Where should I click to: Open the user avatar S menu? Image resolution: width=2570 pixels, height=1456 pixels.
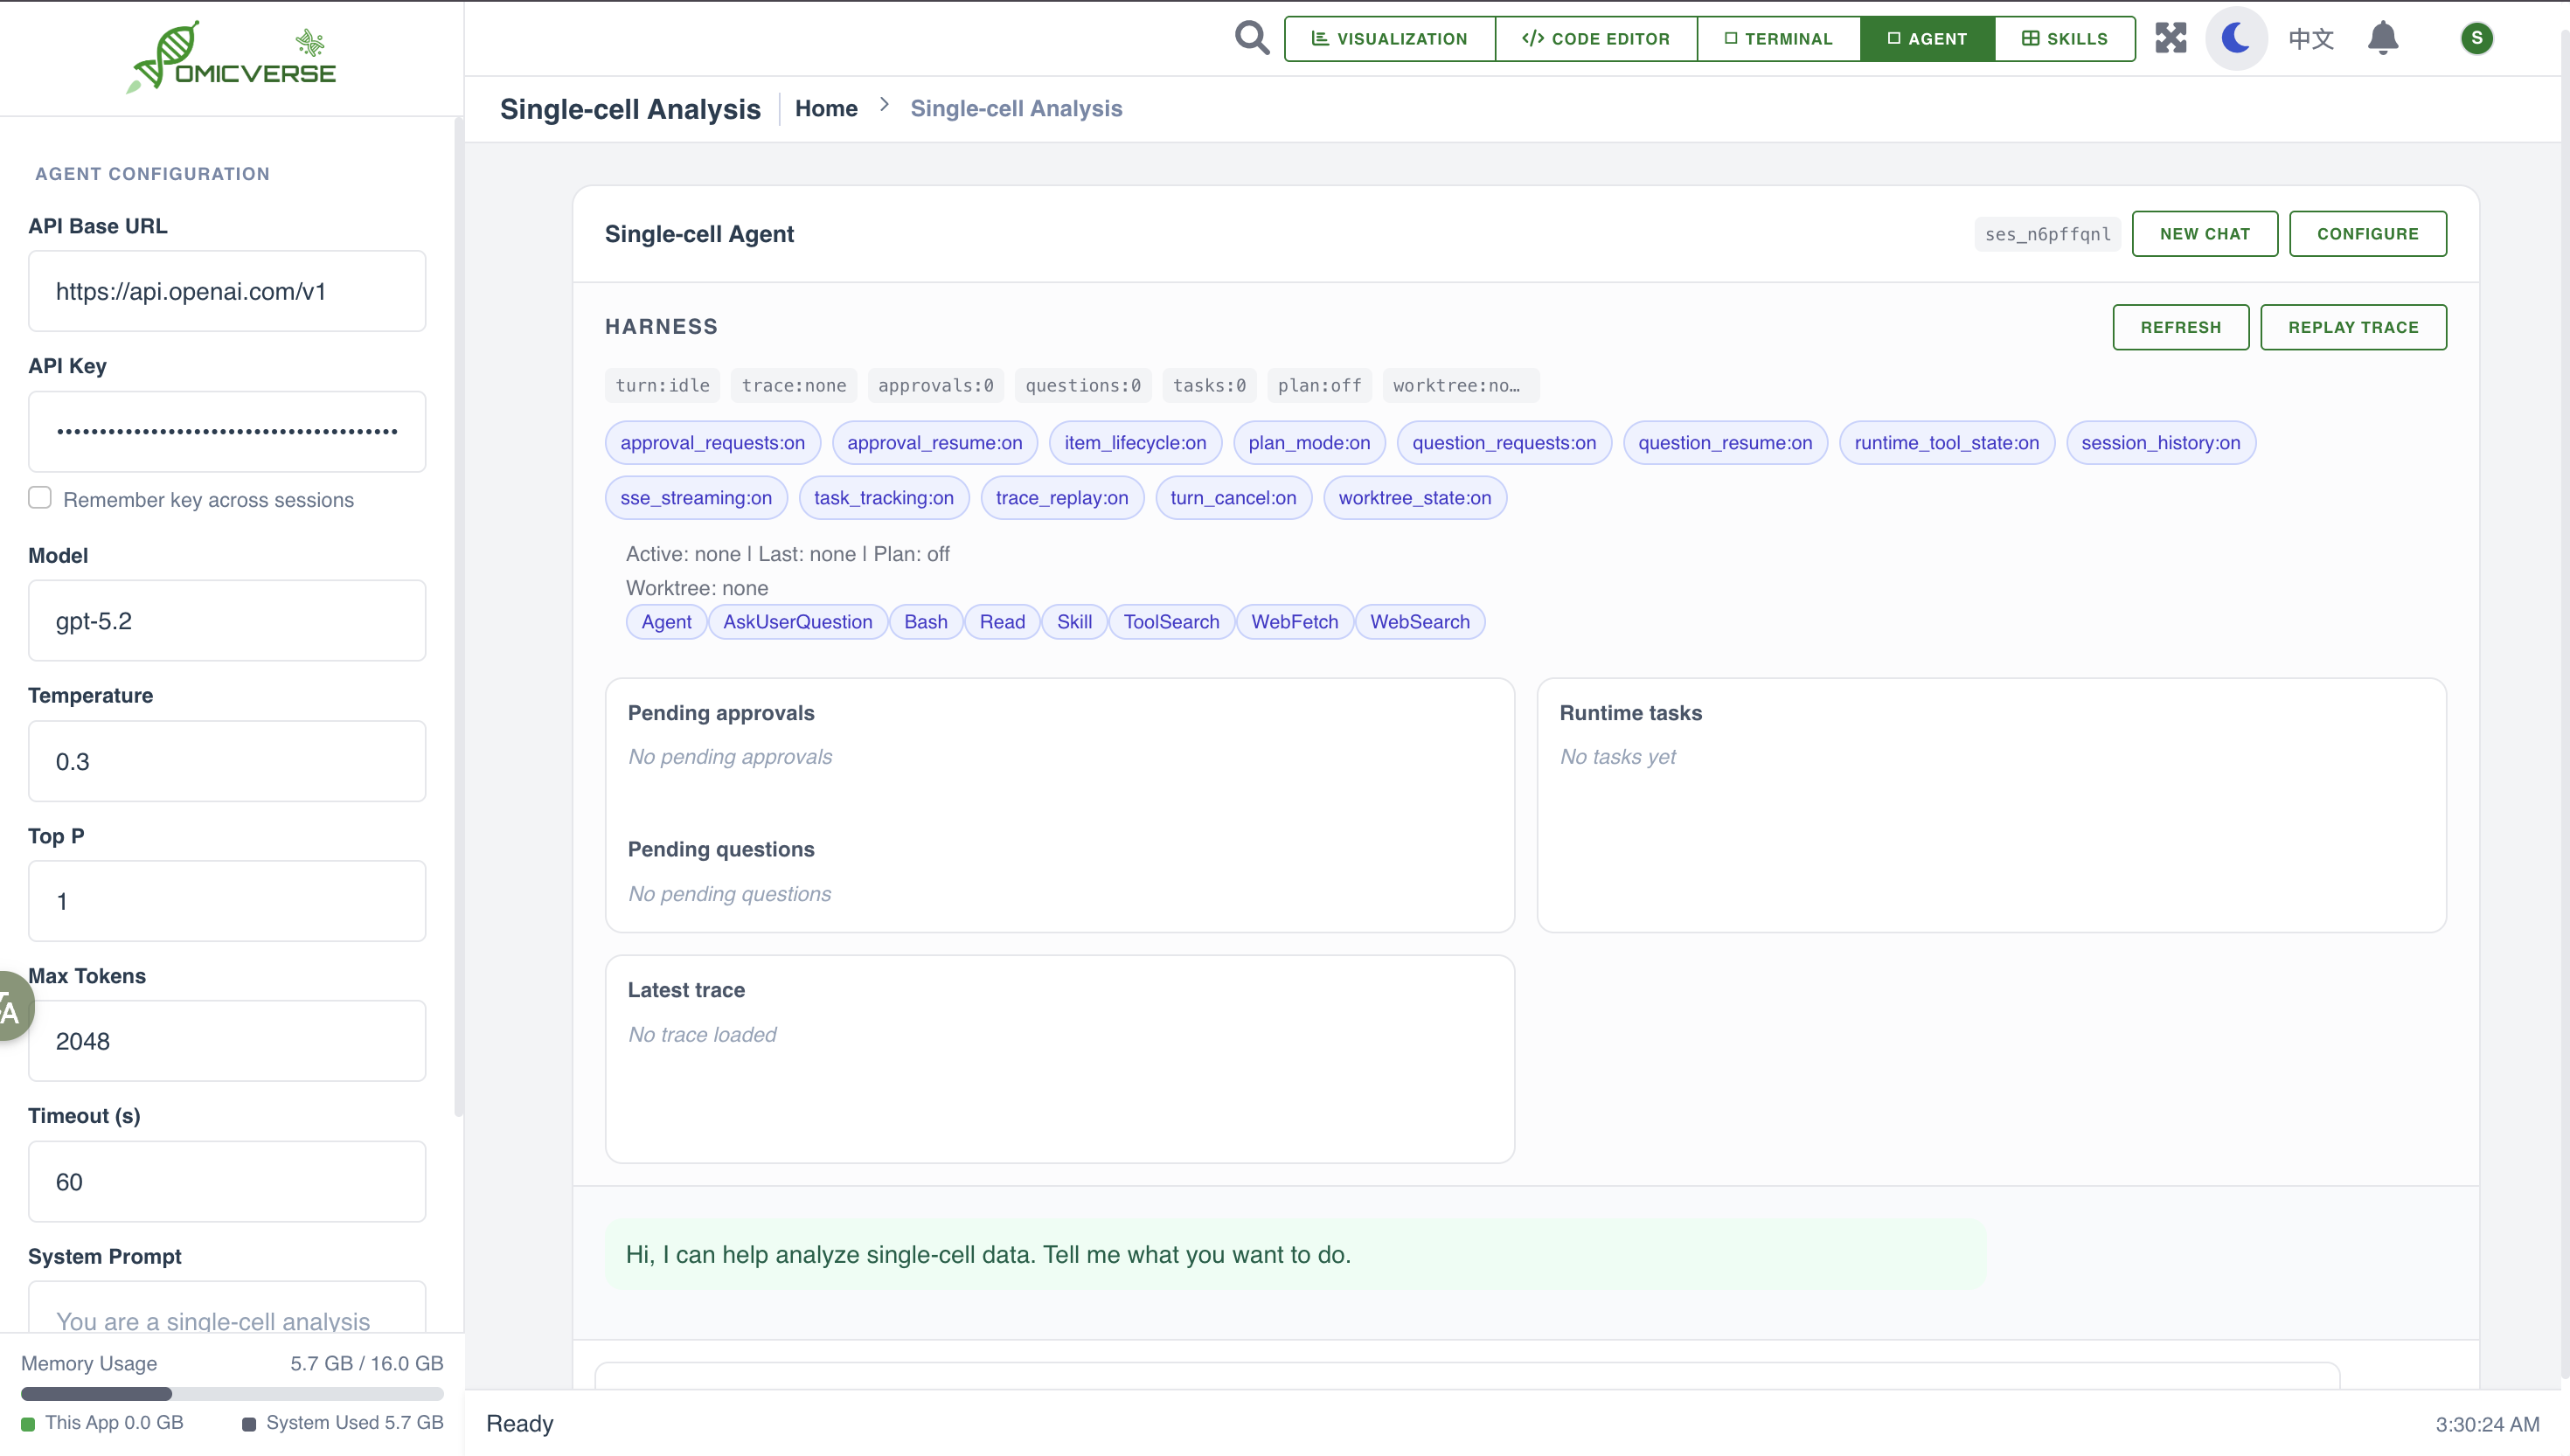click(x=2476, y=38)
